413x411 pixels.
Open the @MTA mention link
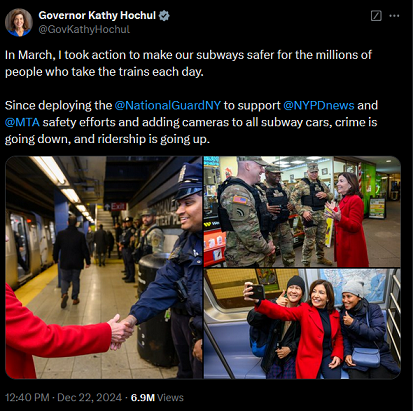(x=22, y=122)
